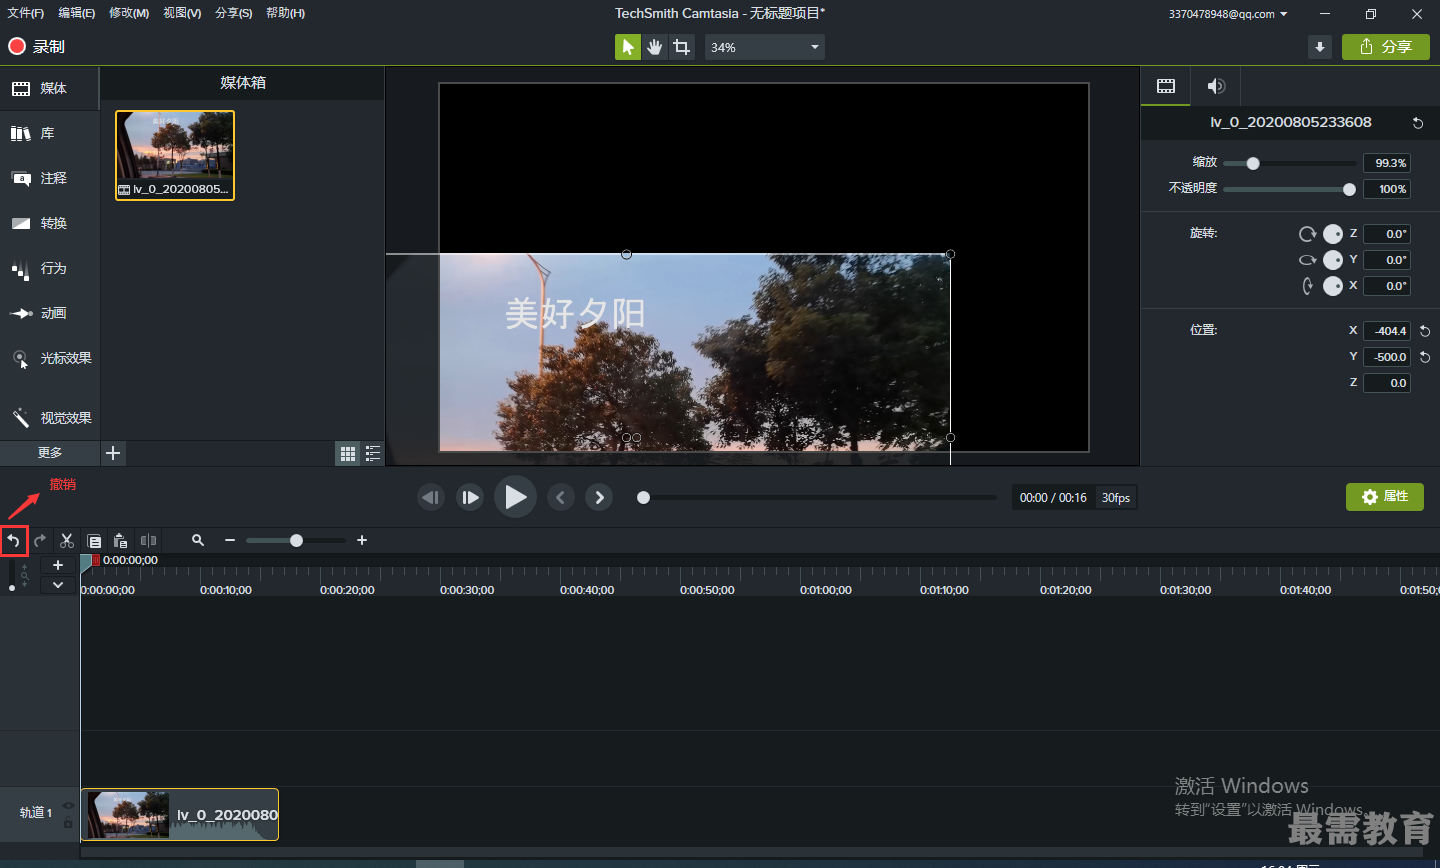Select the hand pan tool
1440x868 pixels.
(x=655, y=47)
